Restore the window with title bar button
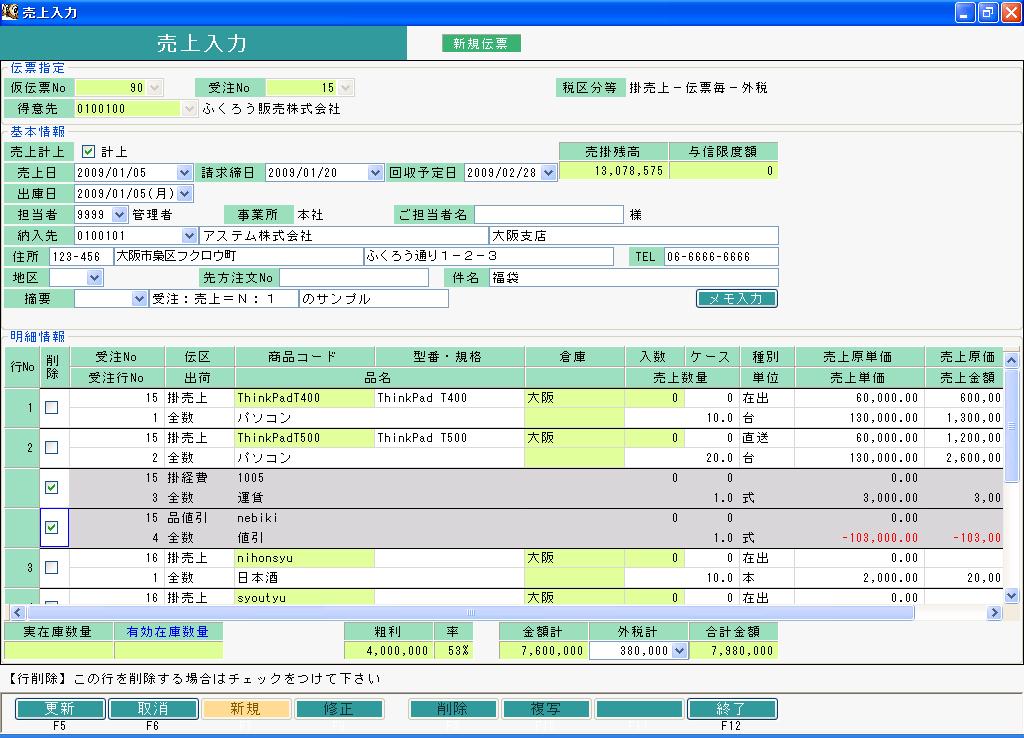The width and height of the screenshot is (1024, 738). click(x=987, y=12)
